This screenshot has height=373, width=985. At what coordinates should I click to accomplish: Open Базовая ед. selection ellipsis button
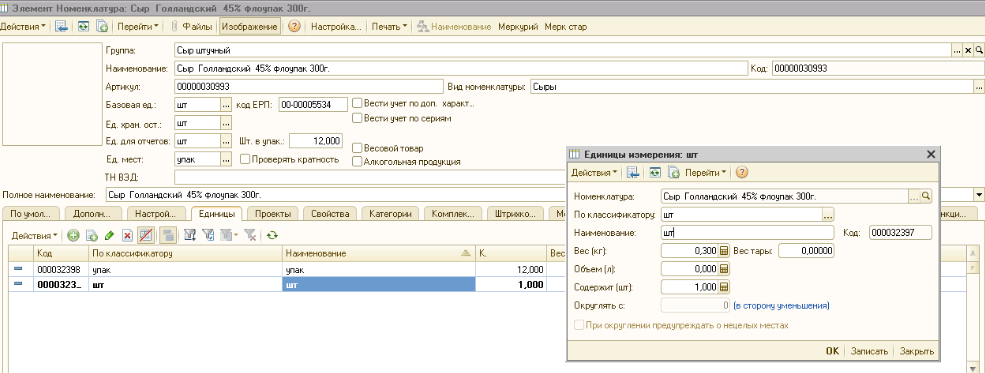226,104
